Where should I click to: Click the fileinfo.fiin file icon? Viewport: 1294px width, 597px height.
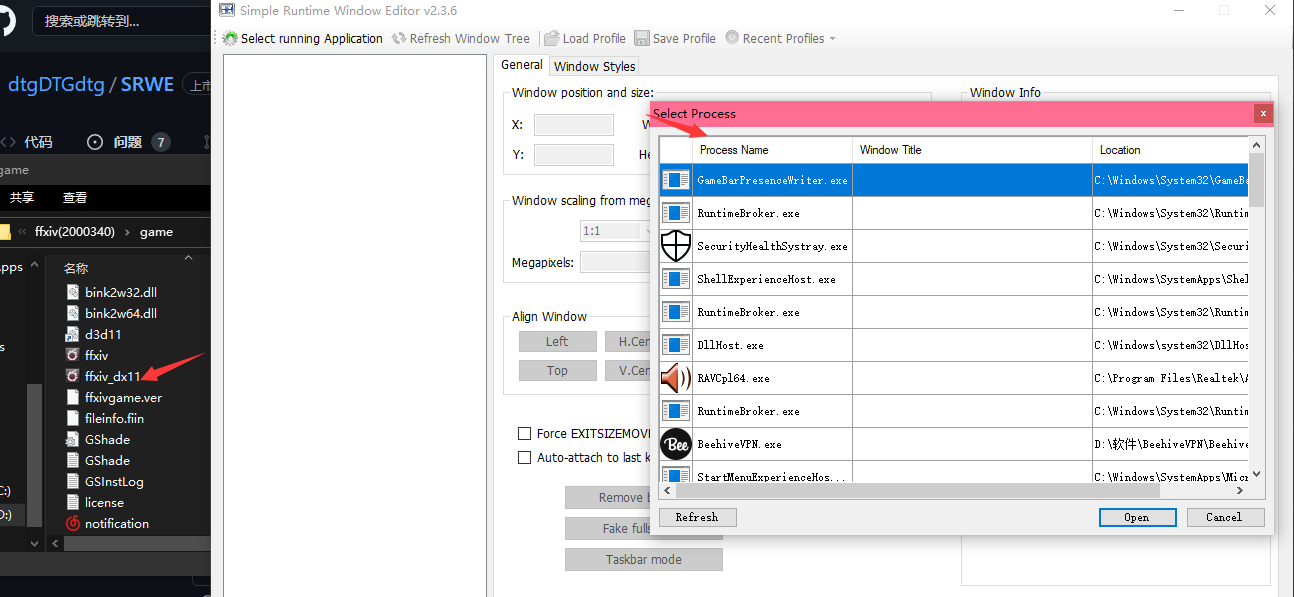coord(72,418)
